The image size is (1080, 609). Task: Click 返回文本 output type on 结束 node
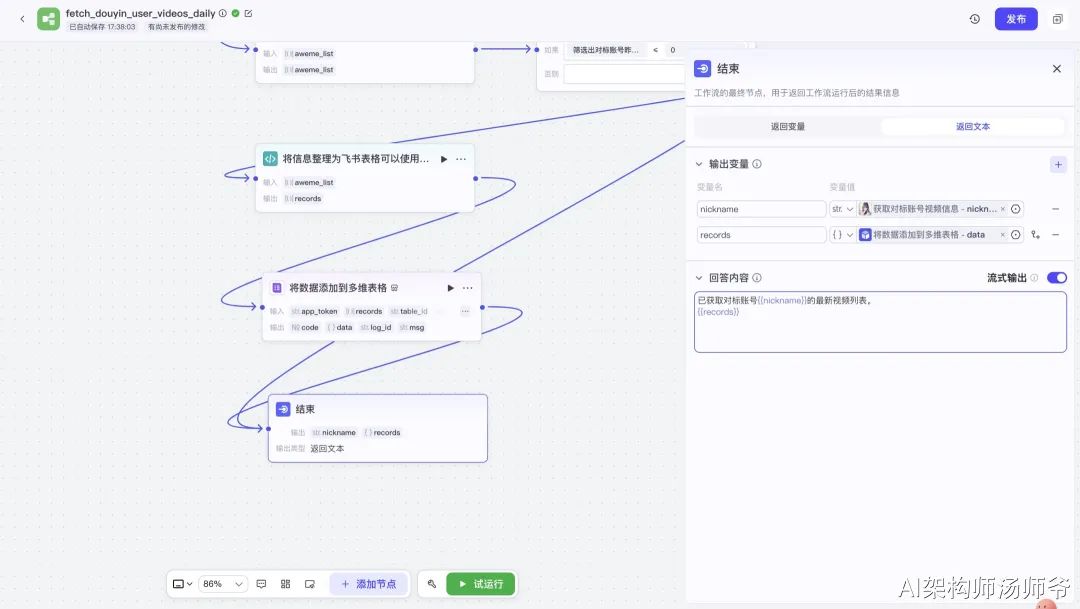click(x=327, y=448)
